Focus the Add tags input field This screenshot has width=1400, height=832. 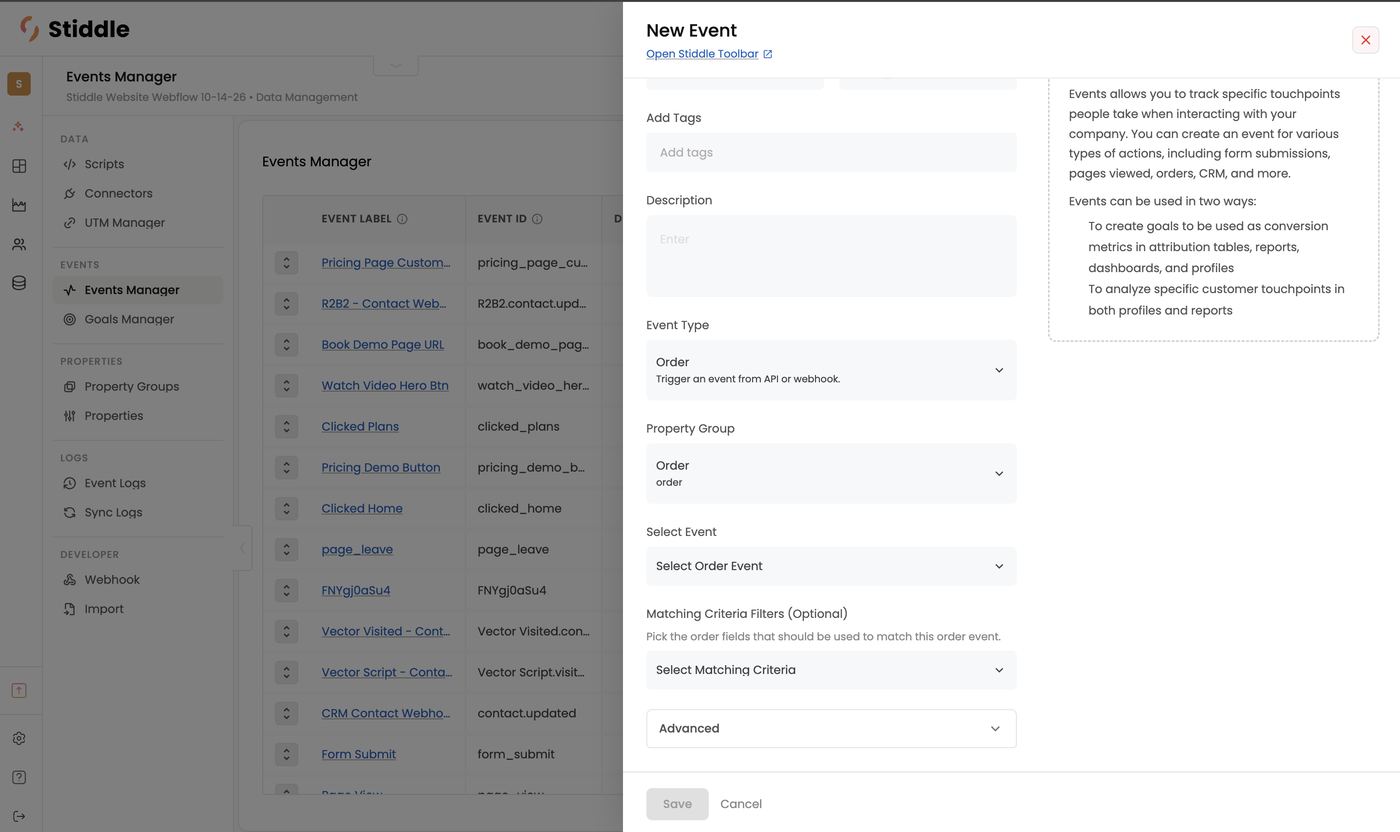pyautogui.click(x=831, y=152)
